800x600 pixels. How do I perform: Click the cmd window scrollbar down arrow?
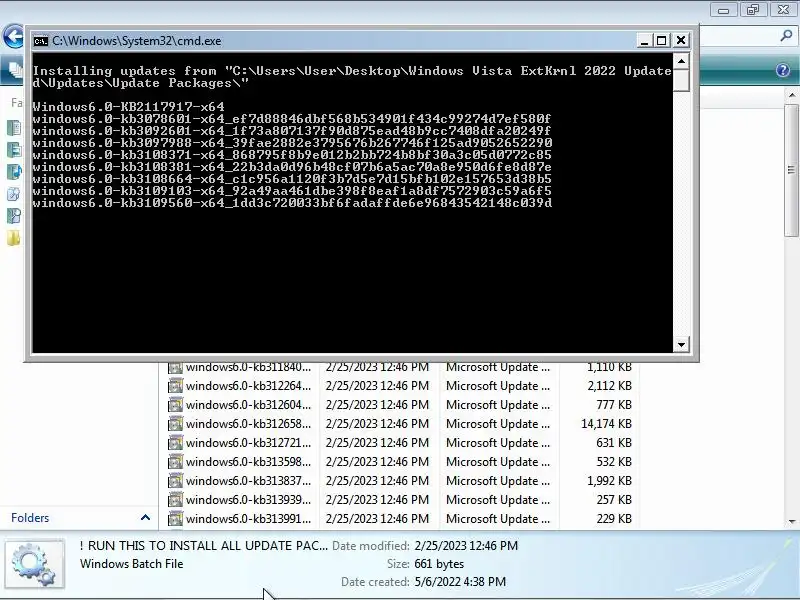[x=681, y=344]
